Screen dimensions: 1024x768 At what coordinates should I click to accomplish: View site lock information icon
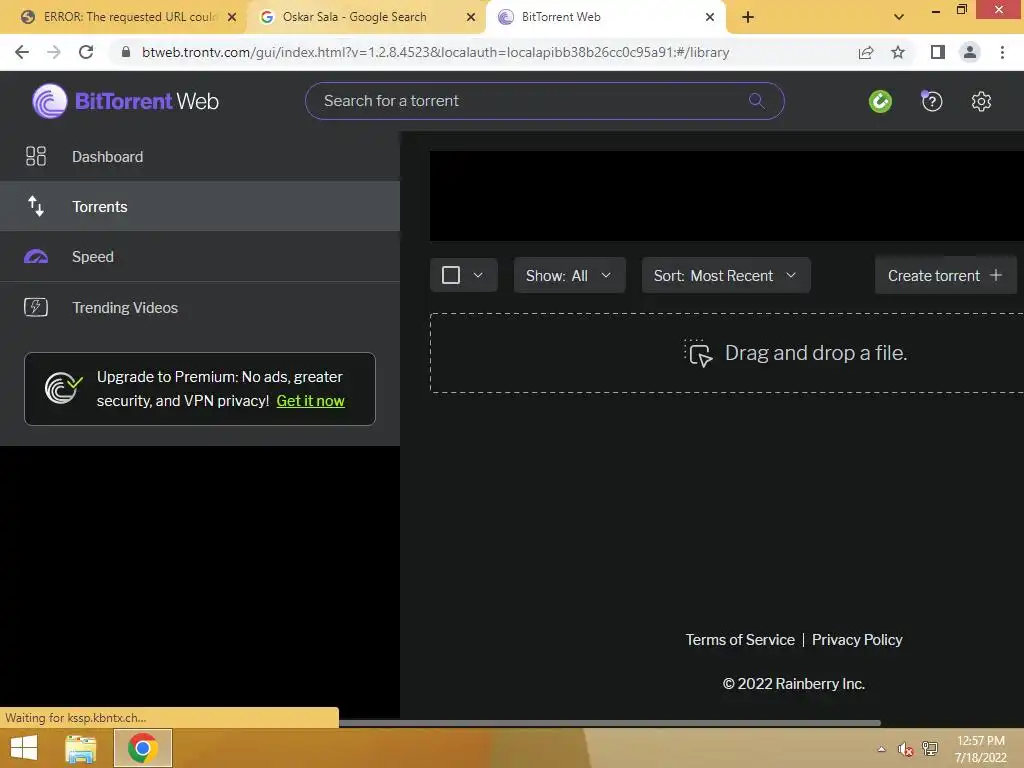pos(126,52)
